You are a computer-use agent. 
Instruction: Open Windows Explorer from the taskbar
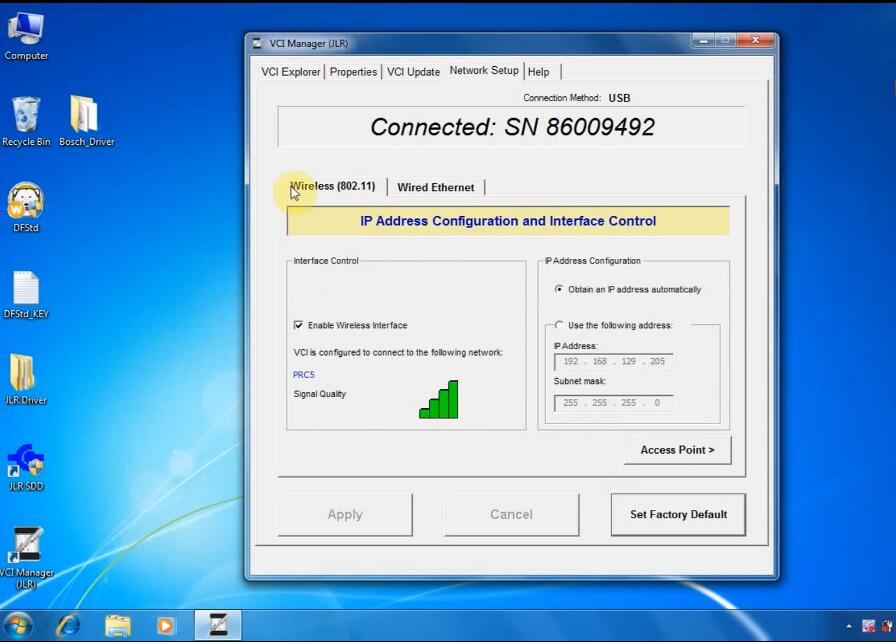pyautogui.click(x=117, y=625)
